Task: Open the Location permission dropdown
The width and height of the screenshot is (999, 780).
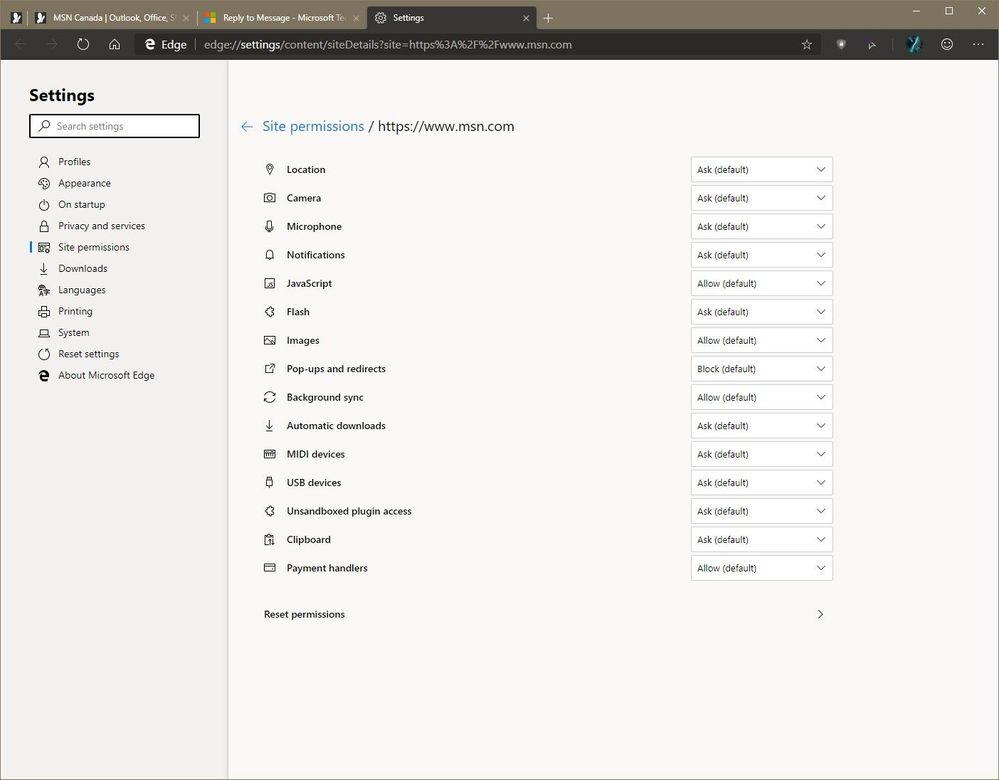Action: pyautogui.click(x=761, y=170)
